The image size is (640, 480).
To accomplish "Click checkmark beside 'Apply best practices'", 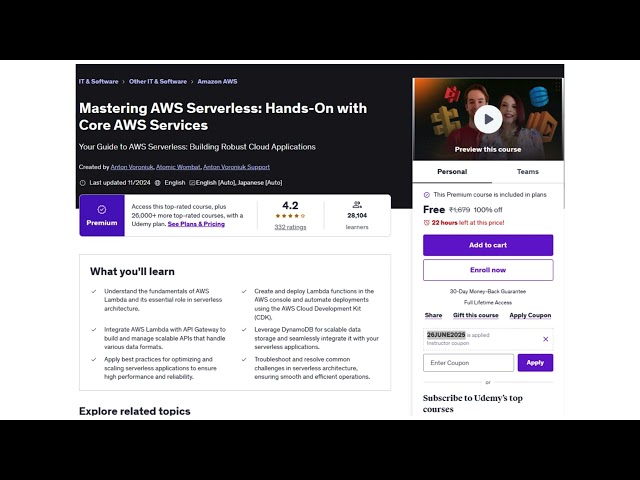I will [94, 360].
